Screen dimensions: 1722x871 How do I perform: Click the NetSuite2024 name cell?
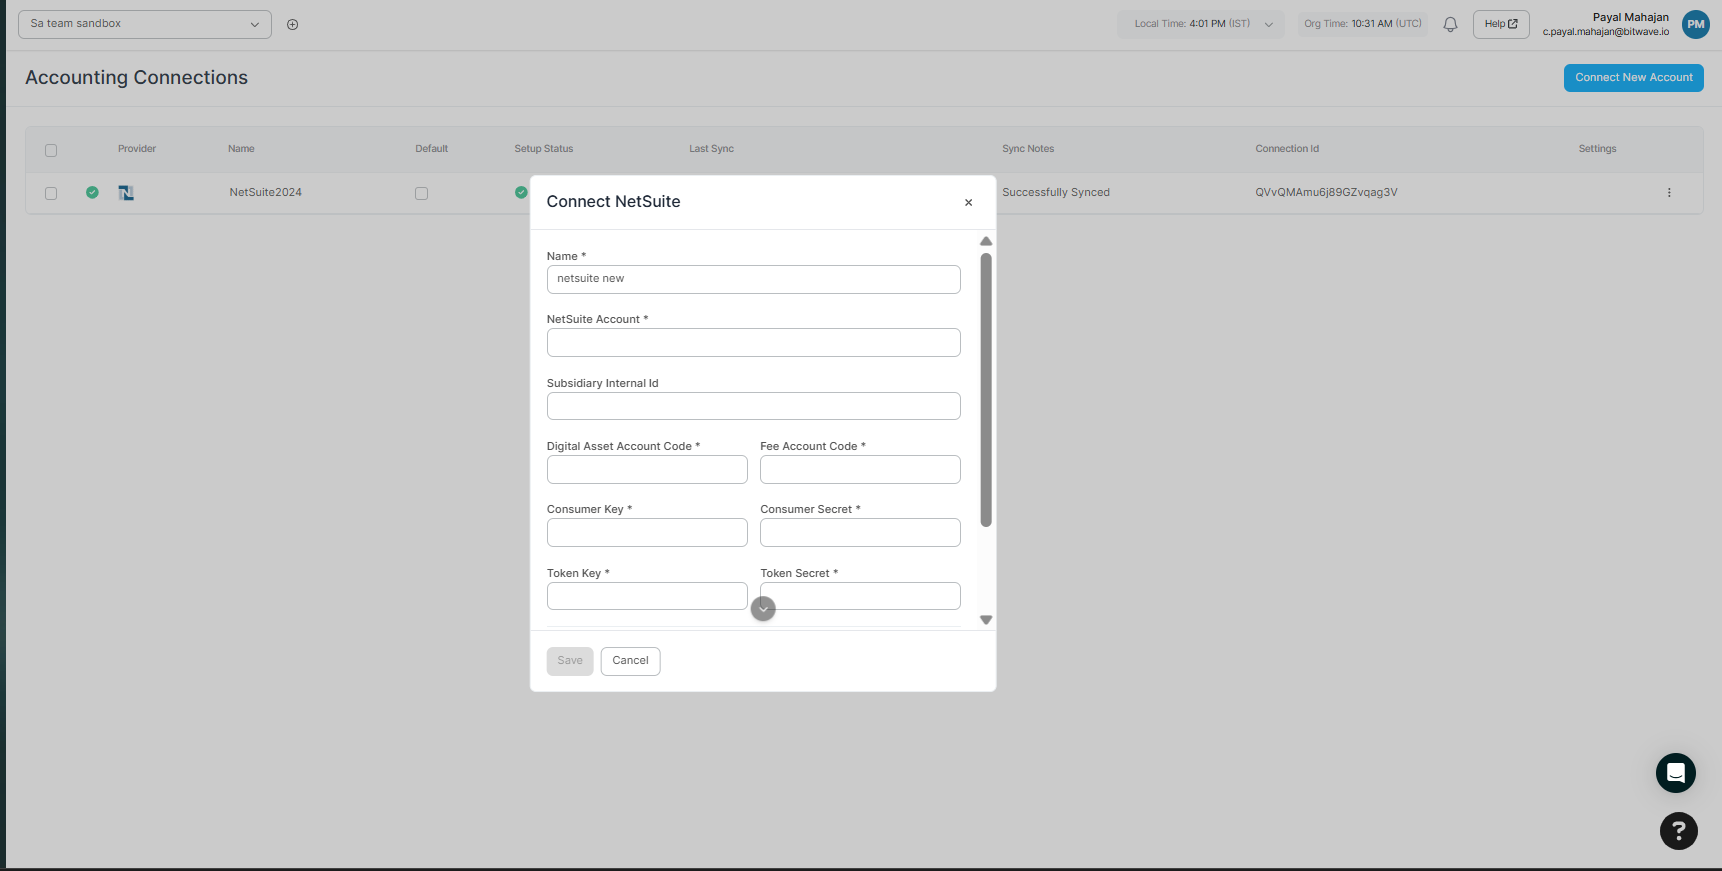coord(265,193)
